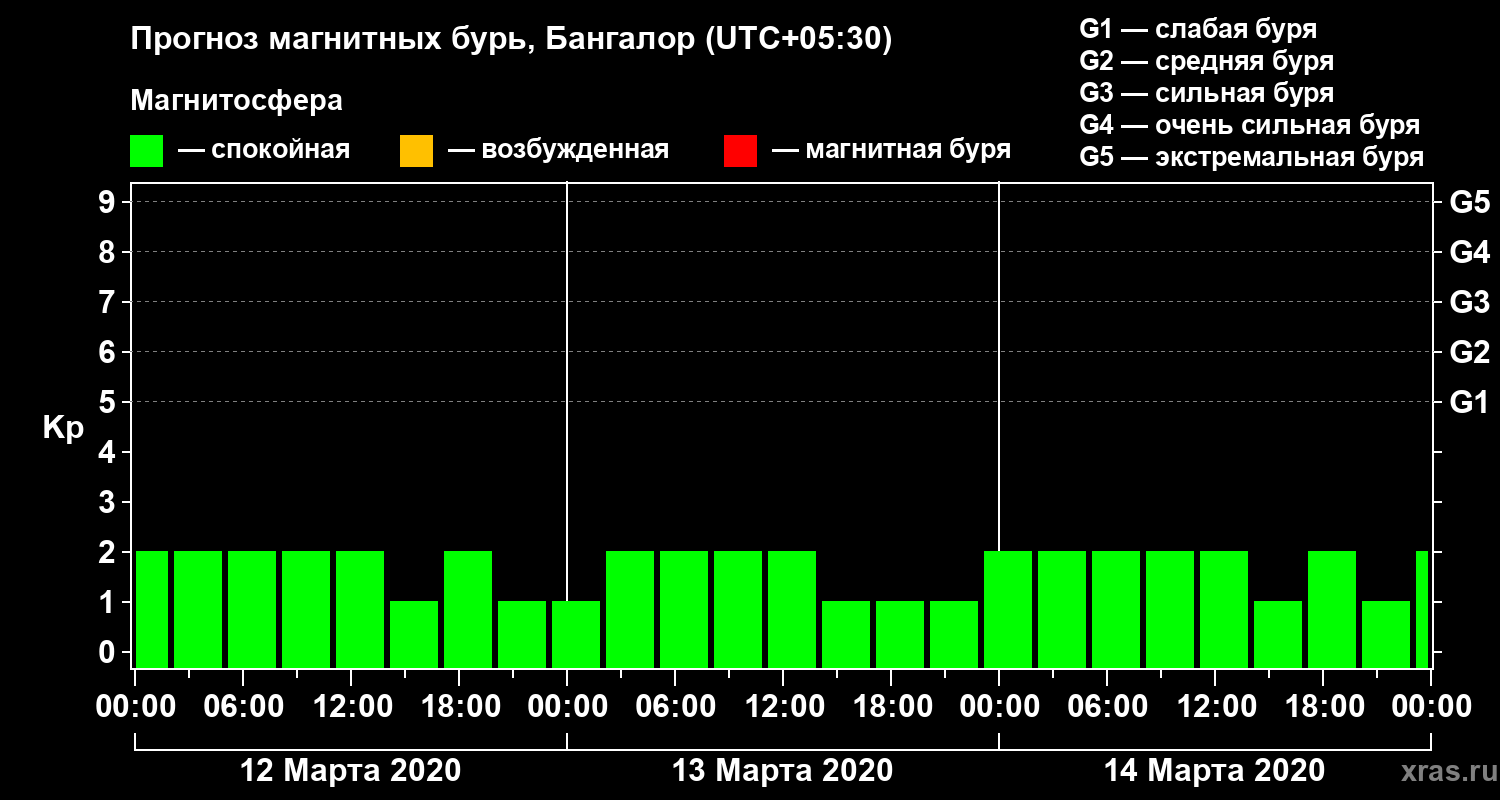The height and width of the screenshot is (800, 1500).
Task: Click the 'G4' right axis label
Action: point(1469,252)
